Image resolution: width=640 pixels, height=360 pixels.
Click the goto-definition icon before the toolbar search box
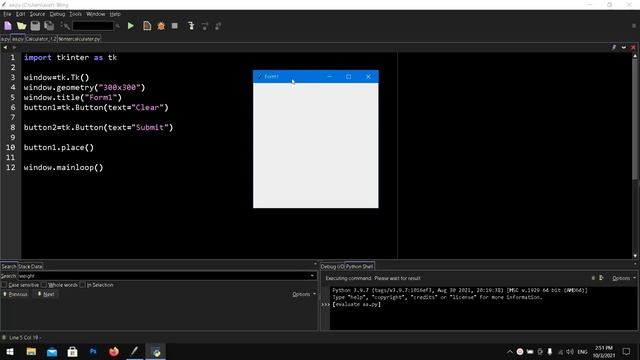(x=65, y=26)
